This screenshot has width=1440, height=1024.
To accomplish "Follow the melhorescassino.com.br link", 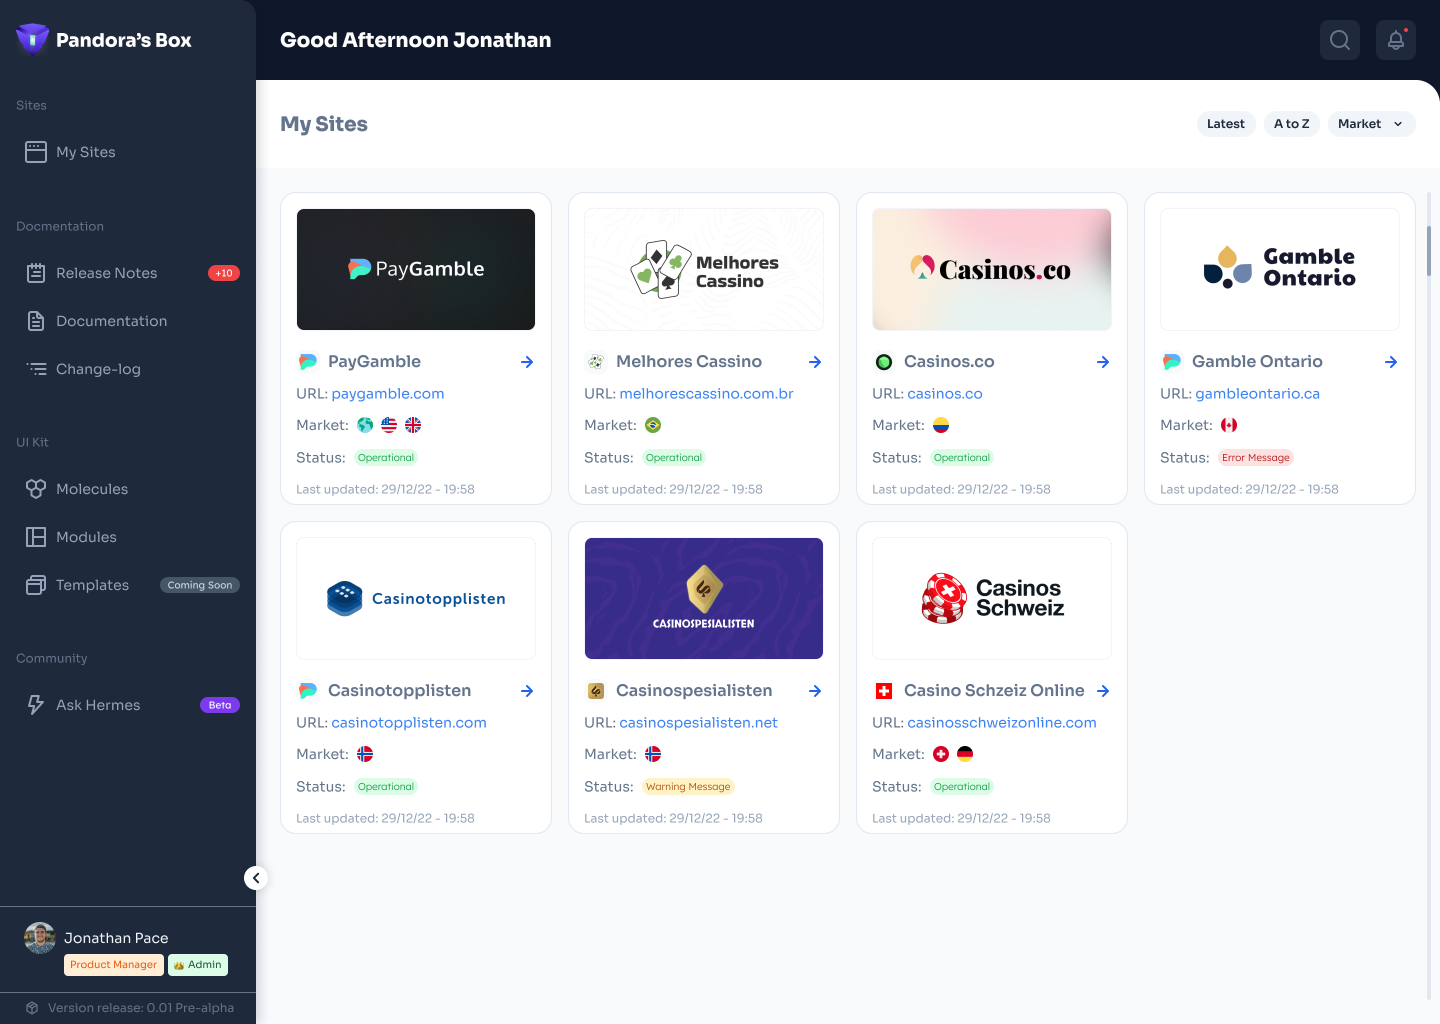I will pos(706,394).
